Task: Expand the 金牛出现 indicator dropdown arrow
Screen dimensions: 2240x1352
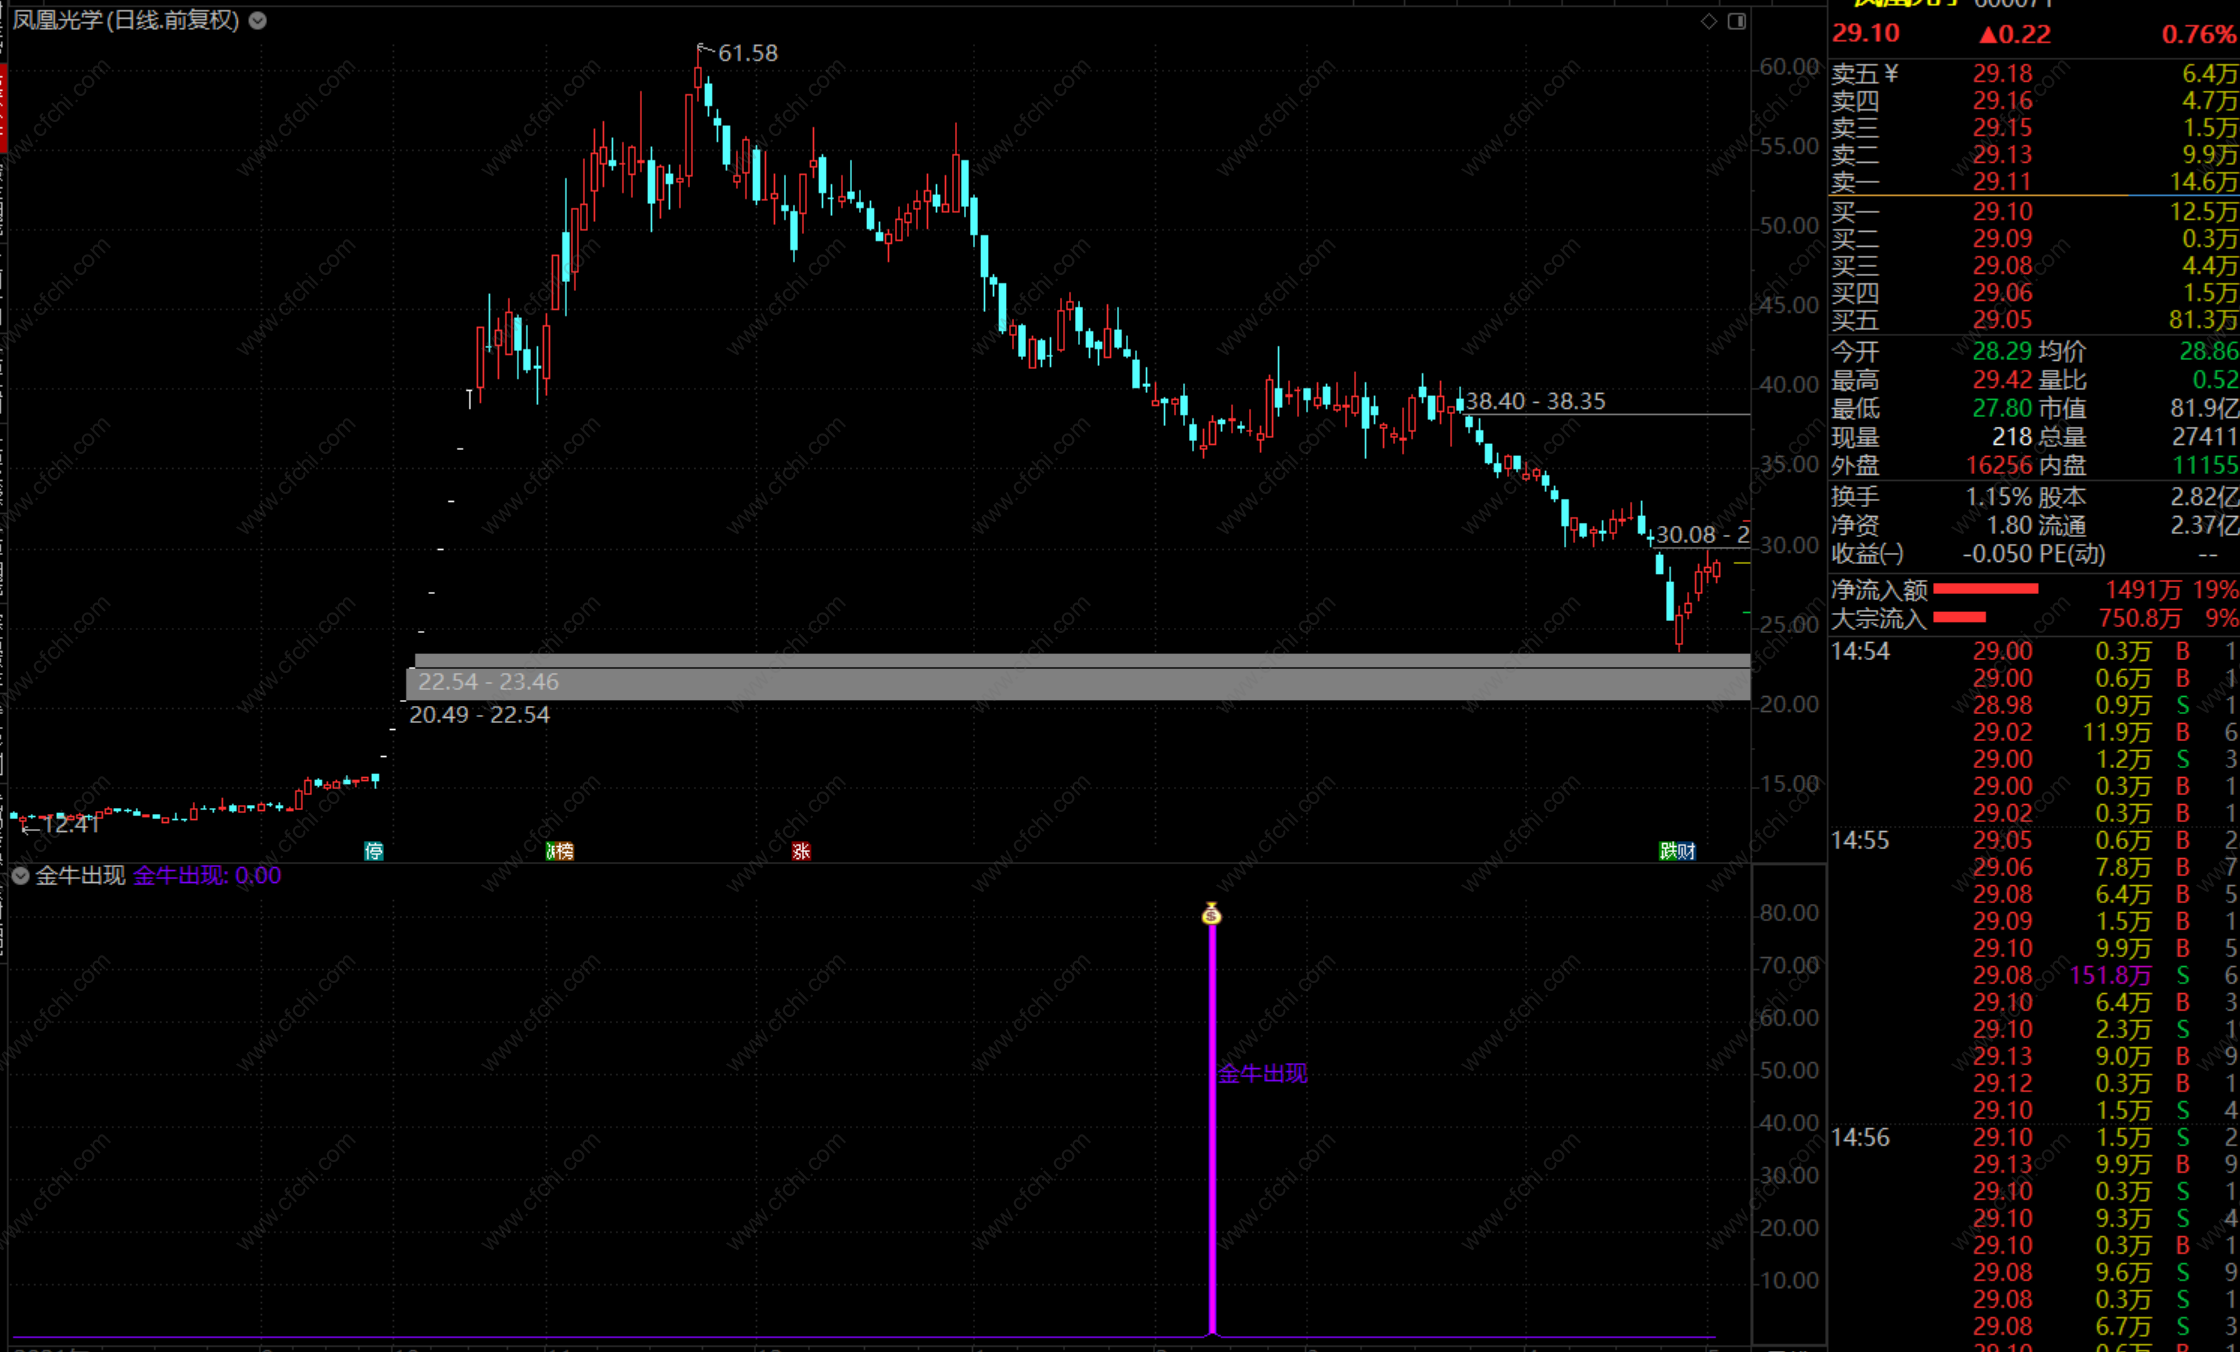Action: (x=20, y=876)
